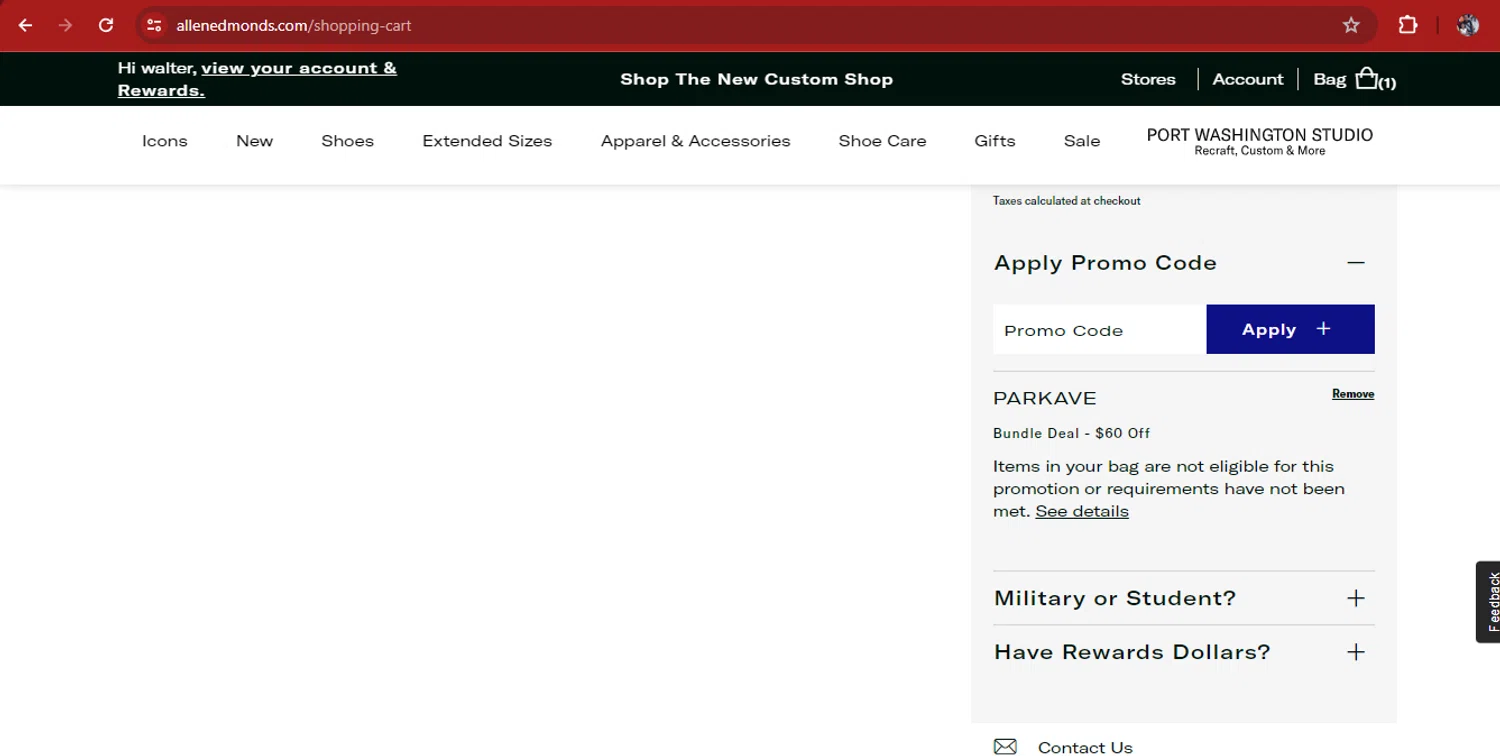Expand the Have Rewards Dollars section

(1183, 652)
